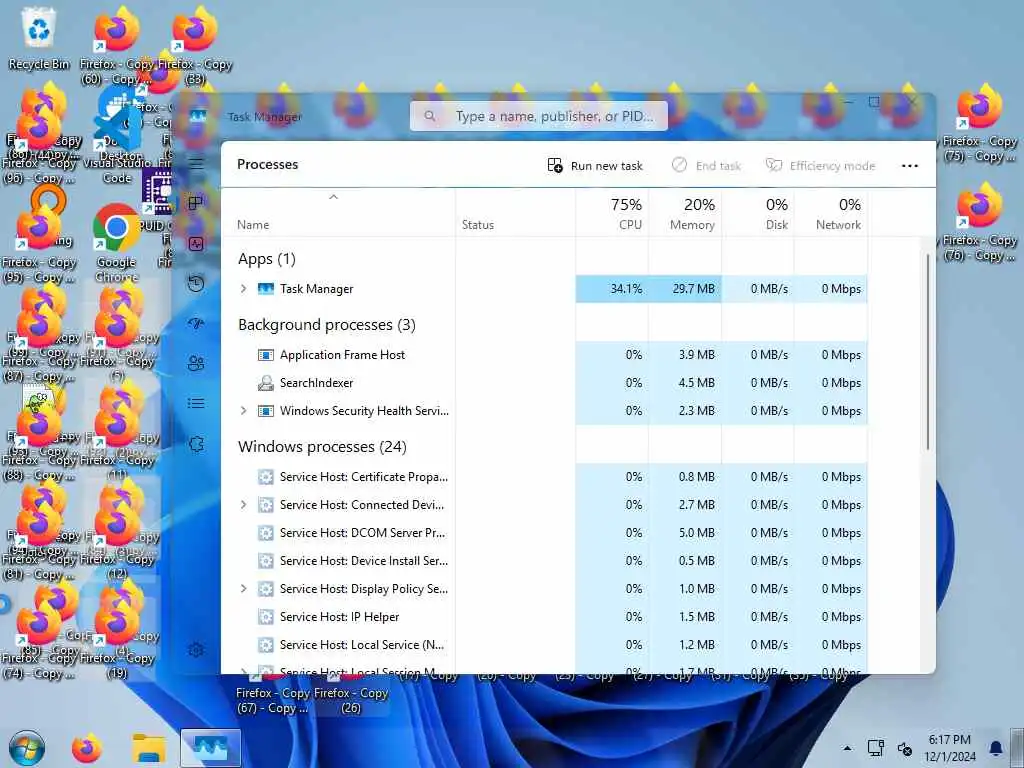Expand Service Host: Display Policy Service row
This screenshot has height=768, width=1024.
pyautogui.click(x=244, y=588)
